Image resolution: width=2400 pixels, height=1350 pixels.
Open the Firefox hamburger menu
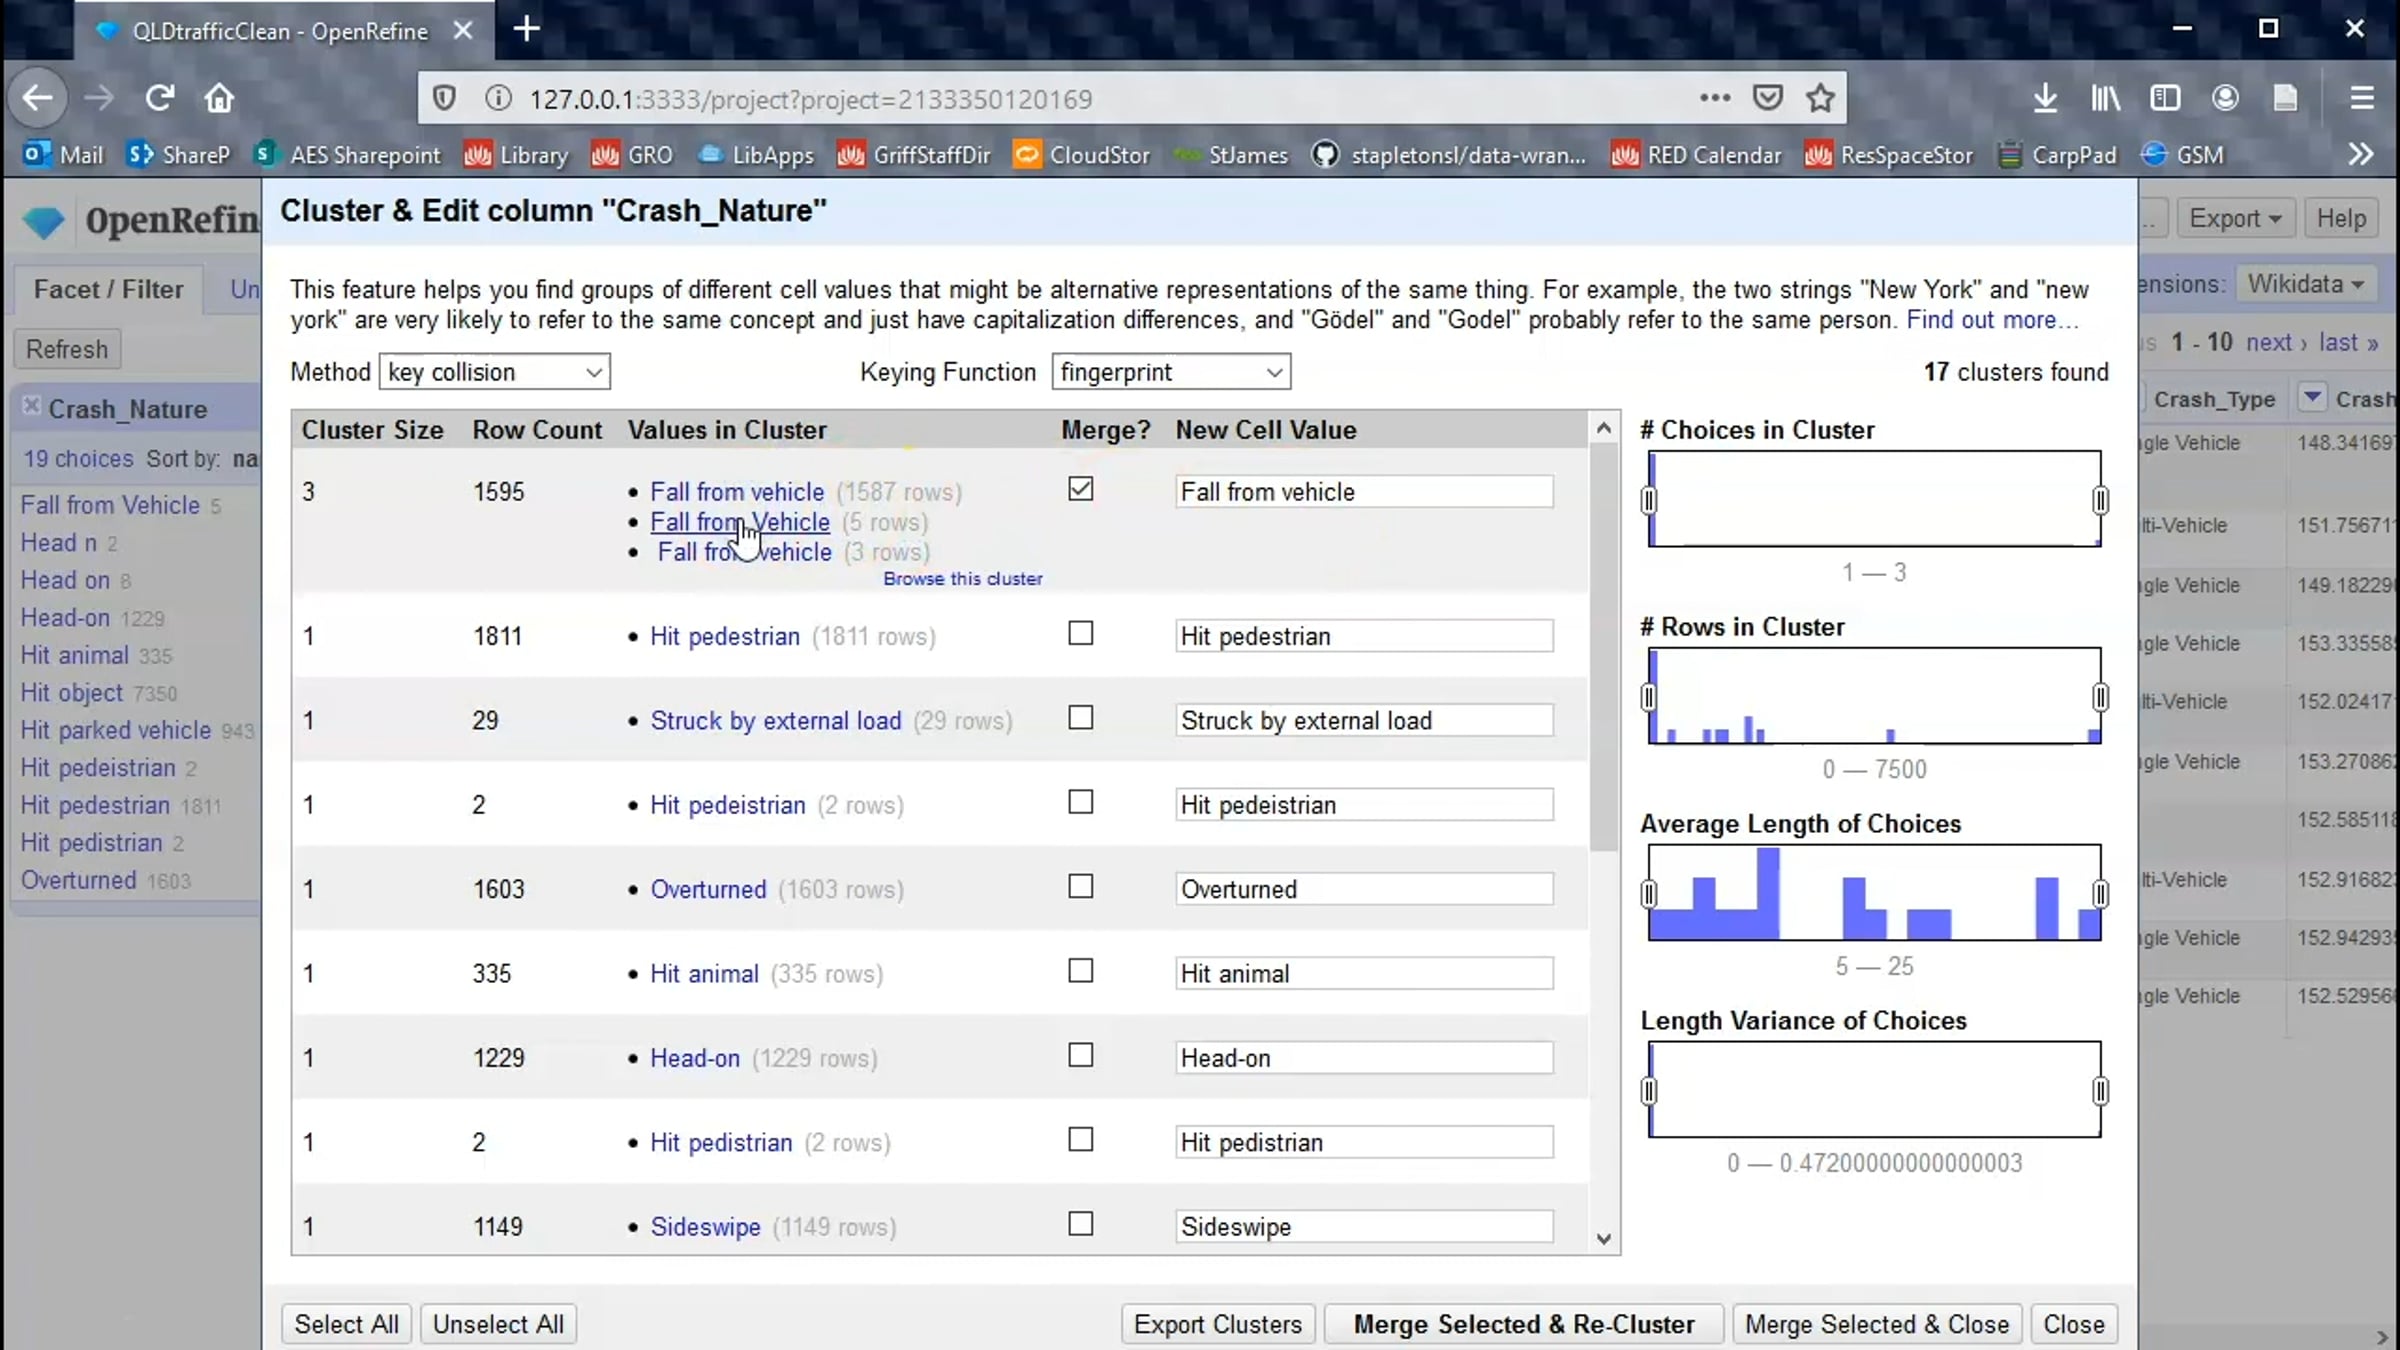[2361, 98]
